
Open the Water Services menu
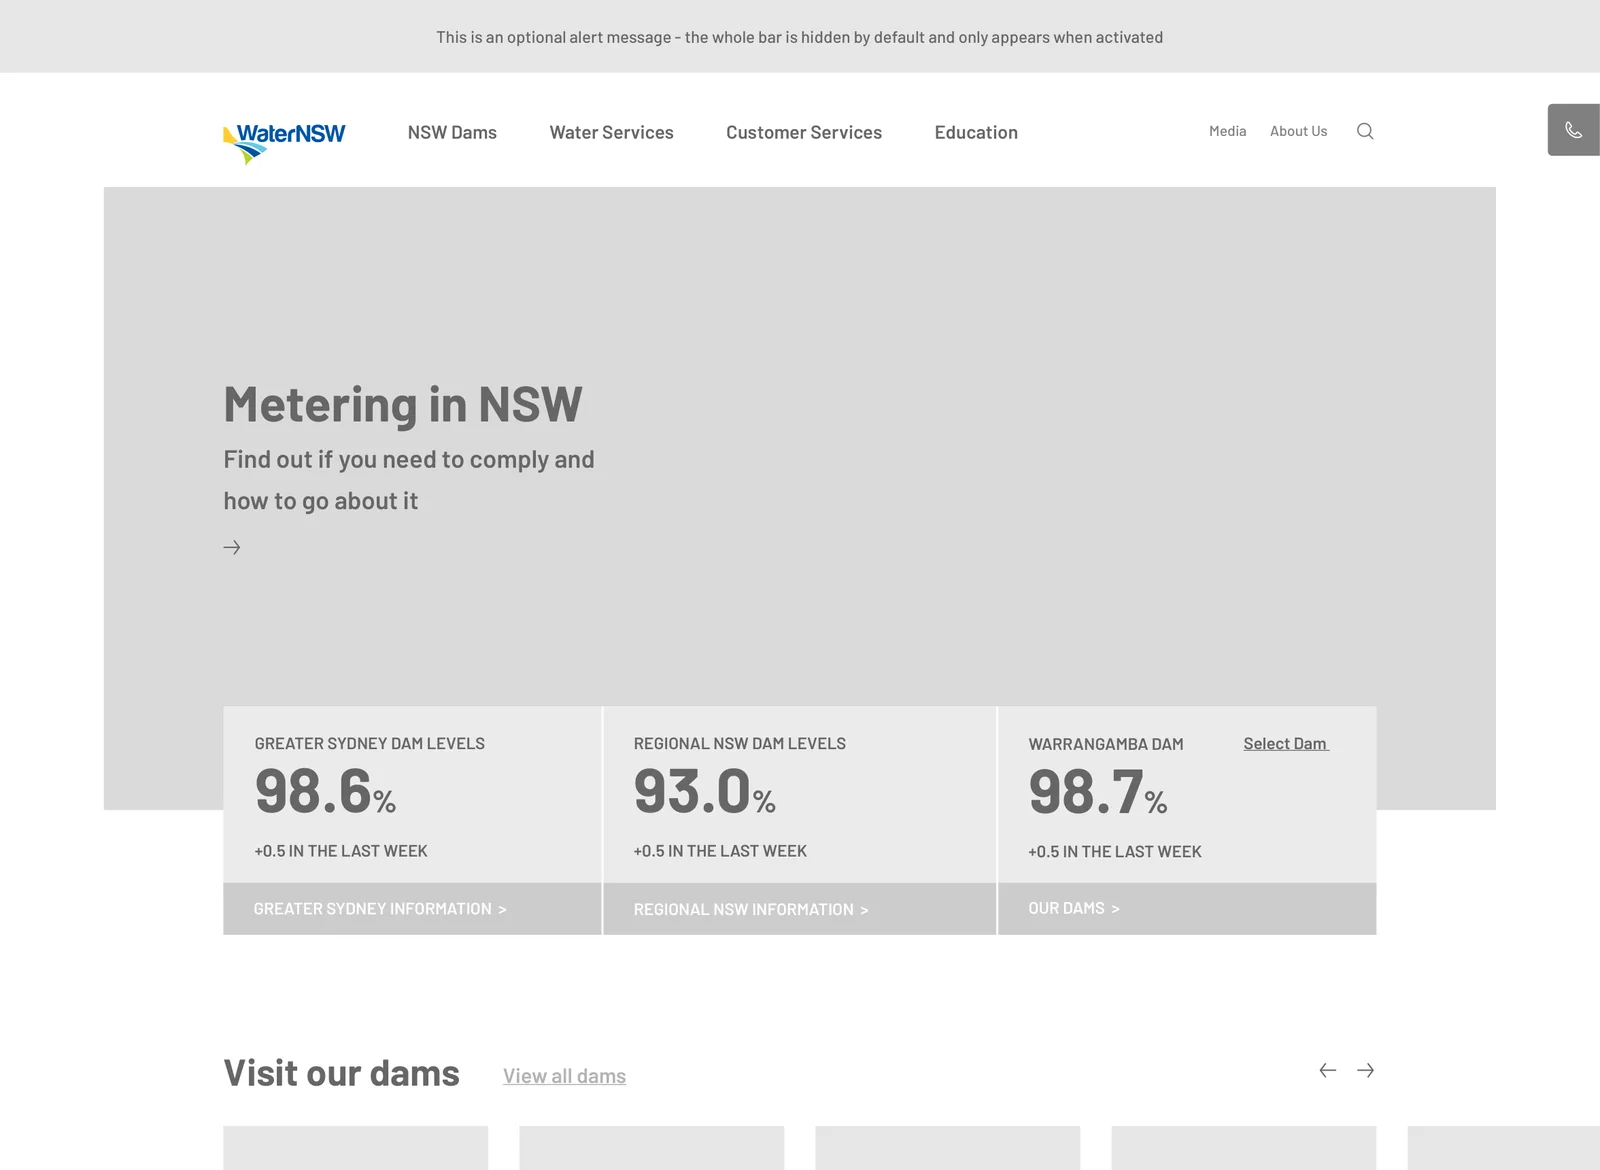tap(612, 132)
